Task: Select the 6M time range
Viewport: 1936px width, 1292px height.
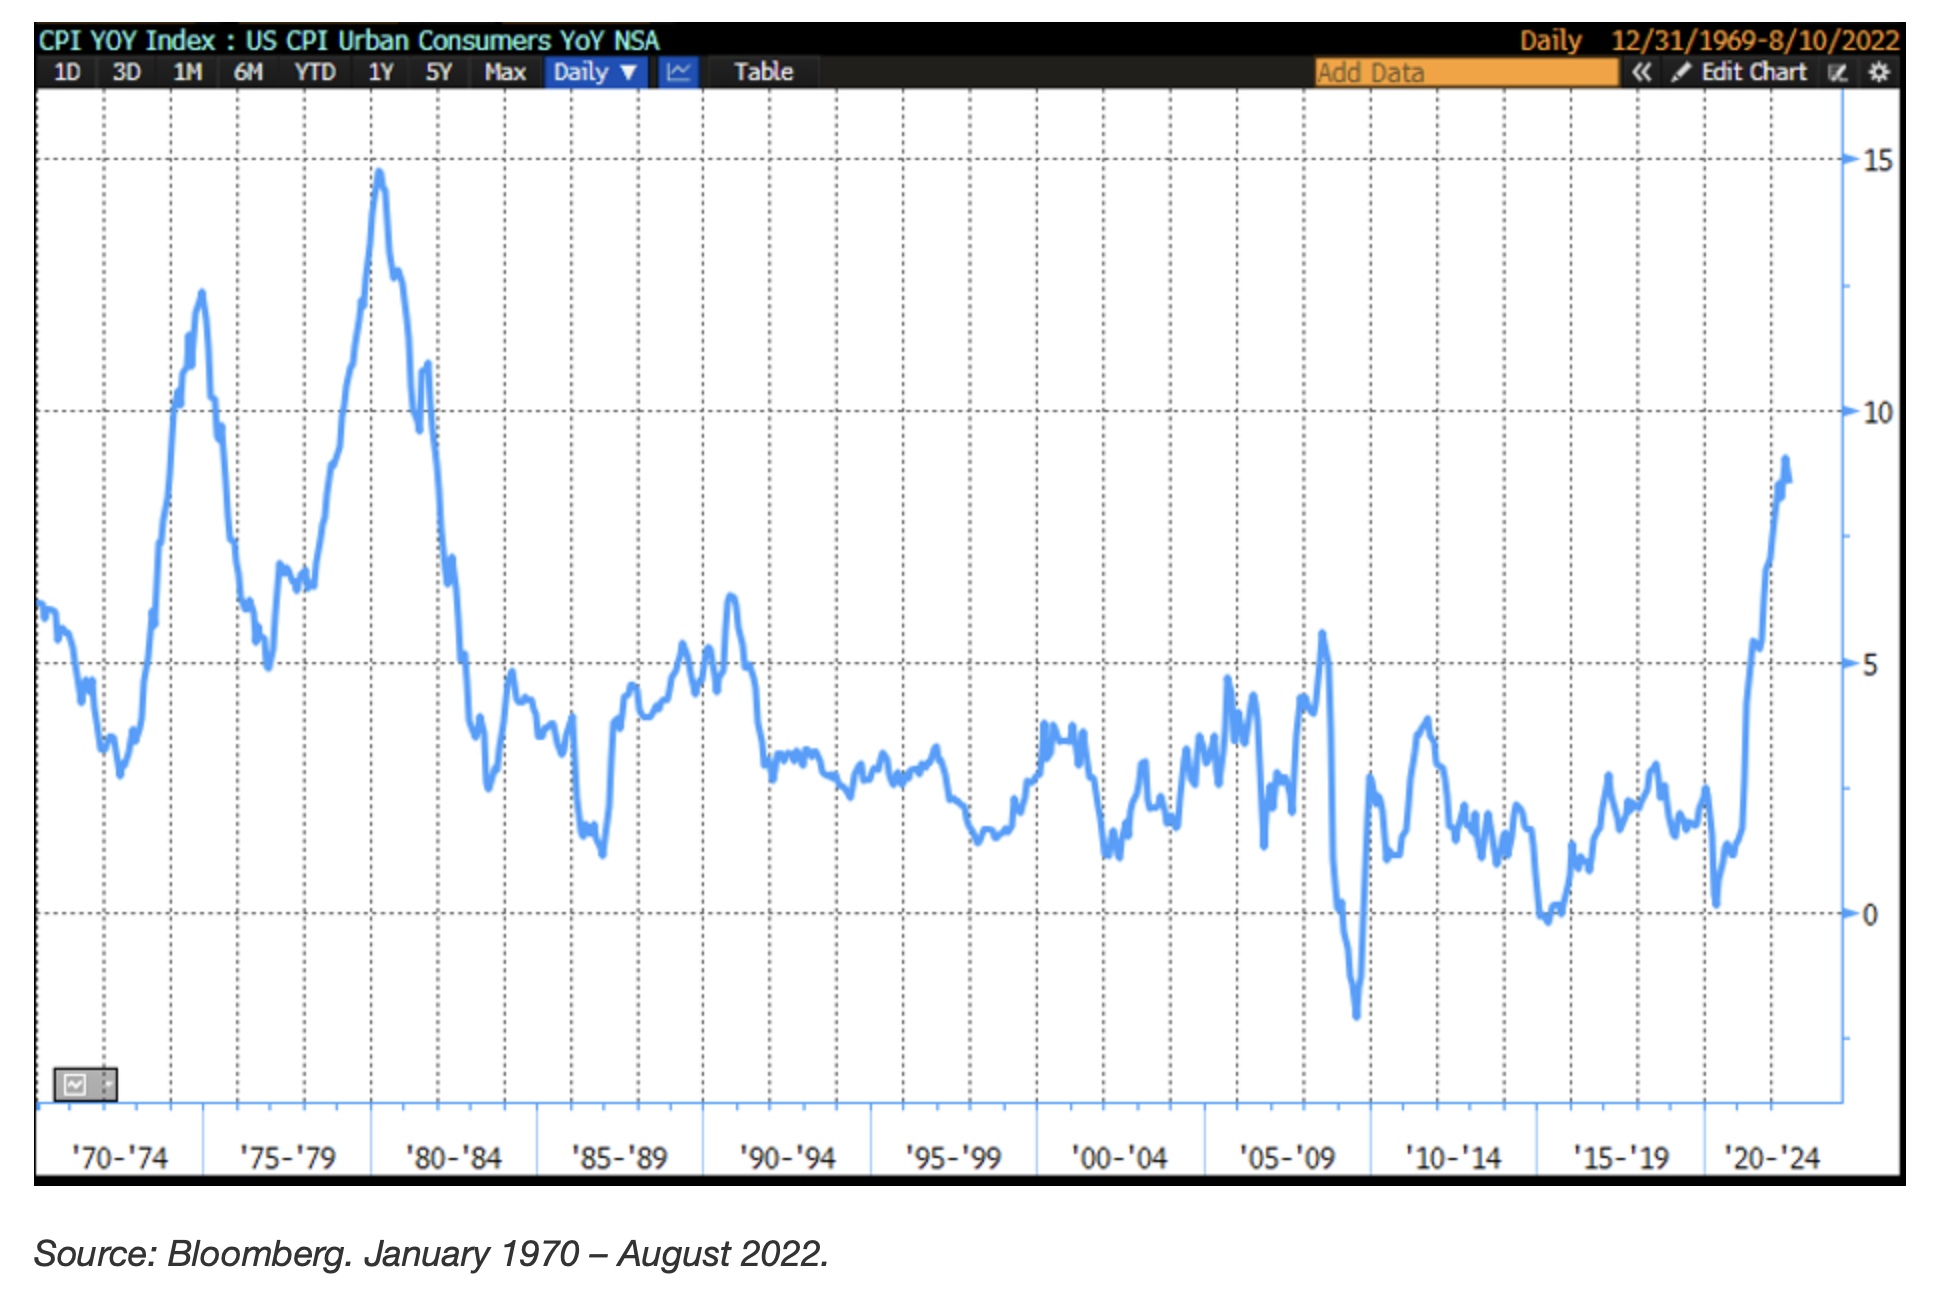Action: (x=248, y=72)
